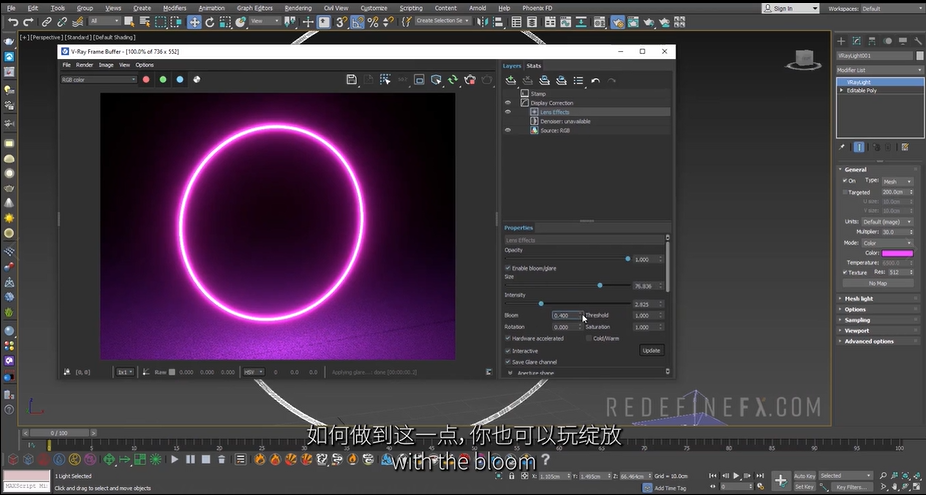Open the light Type dropdown (Mesh)

[898, 181]
